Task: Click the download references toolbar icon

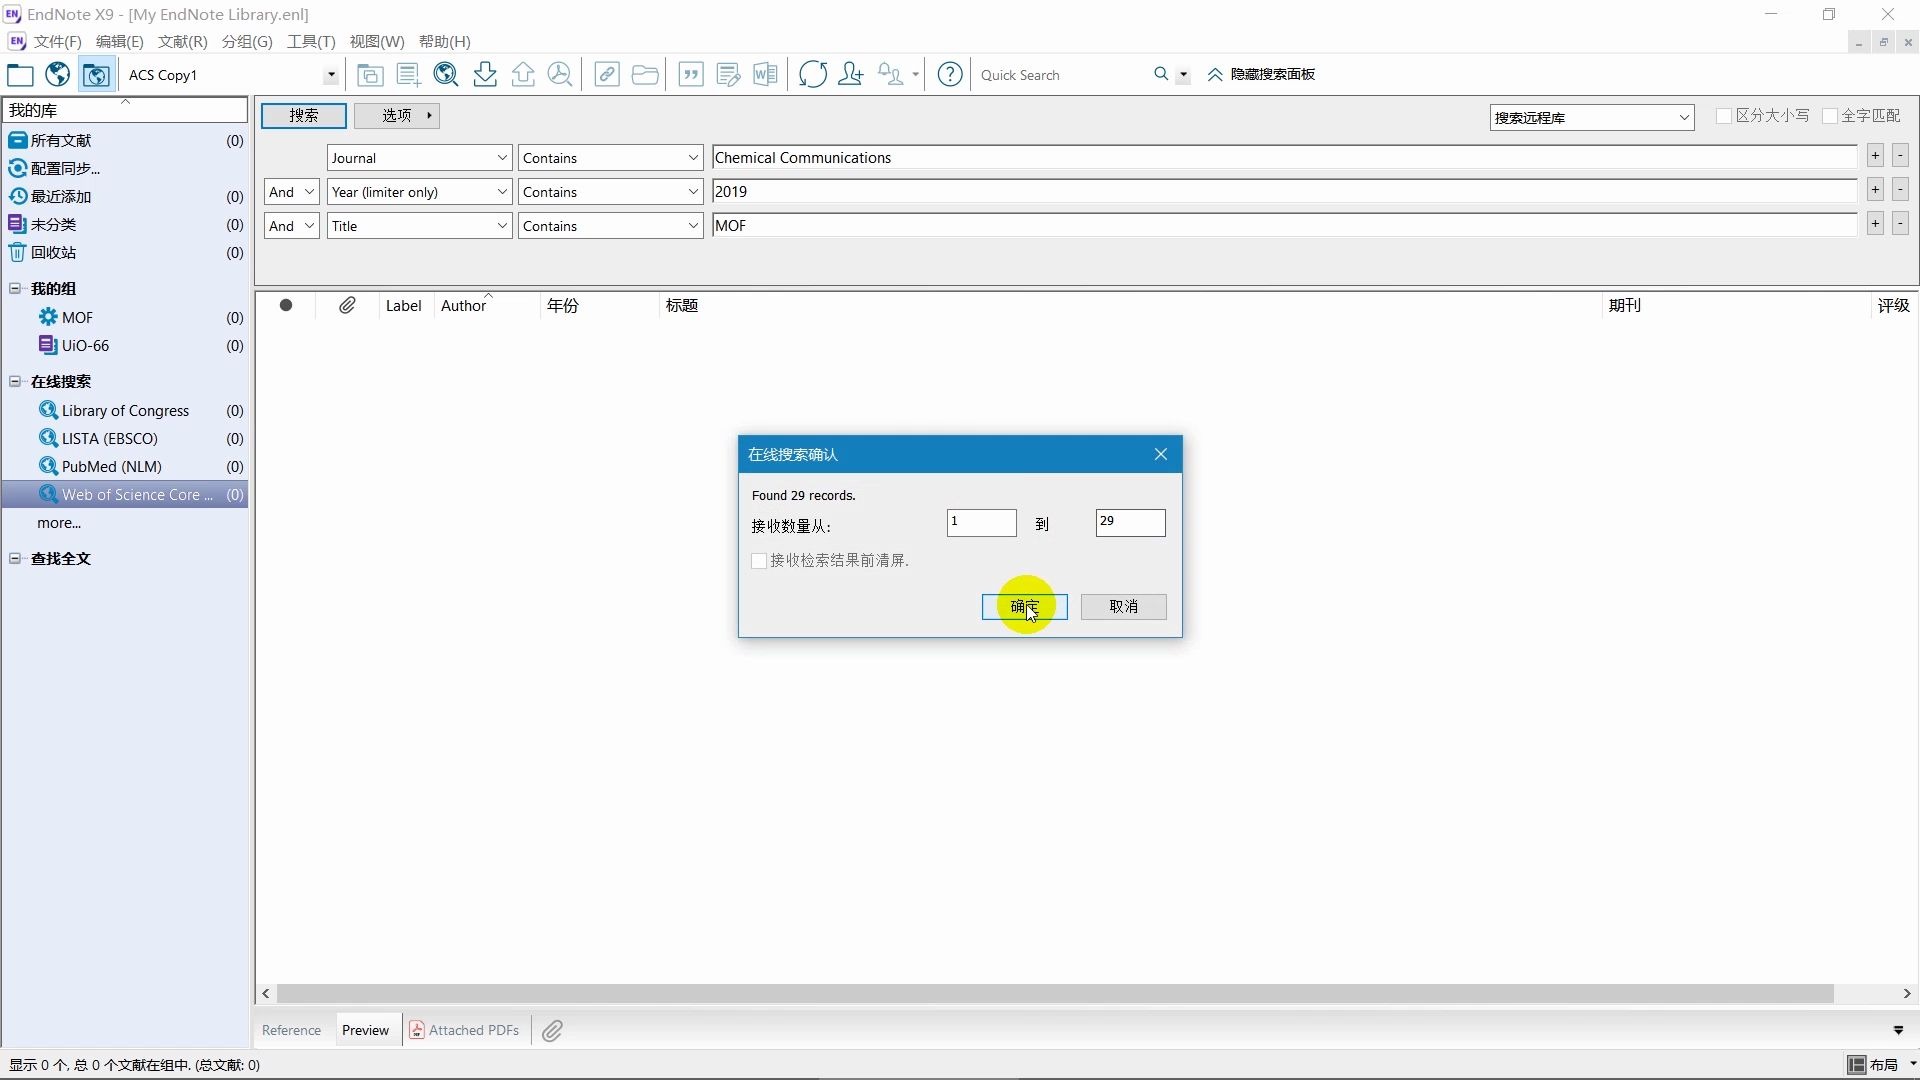Action: point(485,74)
